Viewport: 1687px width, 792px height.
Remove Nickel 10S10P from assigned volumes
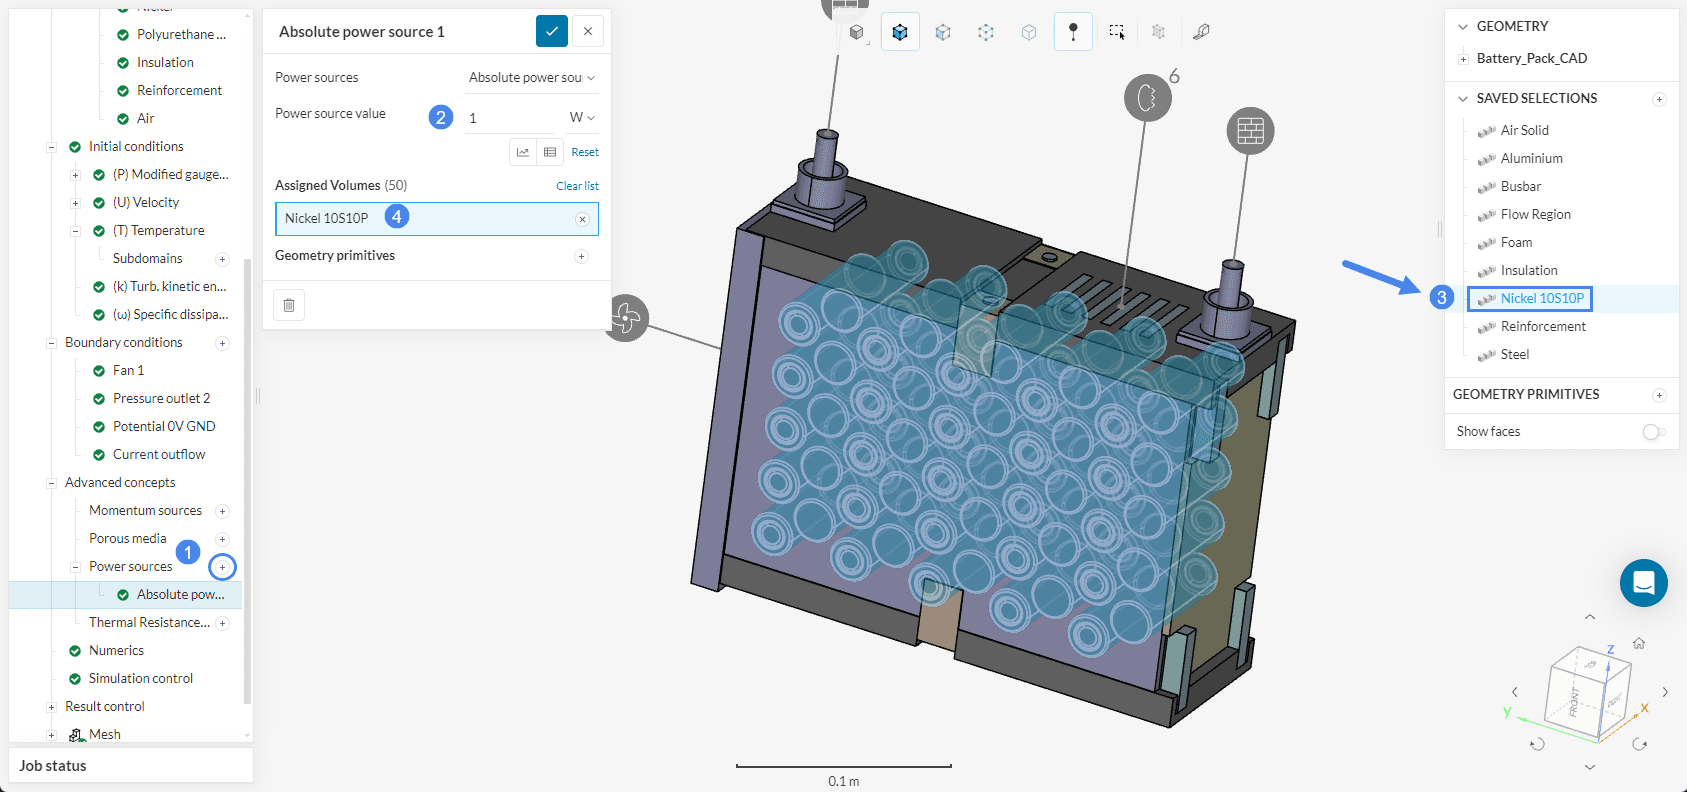[582, 219]
